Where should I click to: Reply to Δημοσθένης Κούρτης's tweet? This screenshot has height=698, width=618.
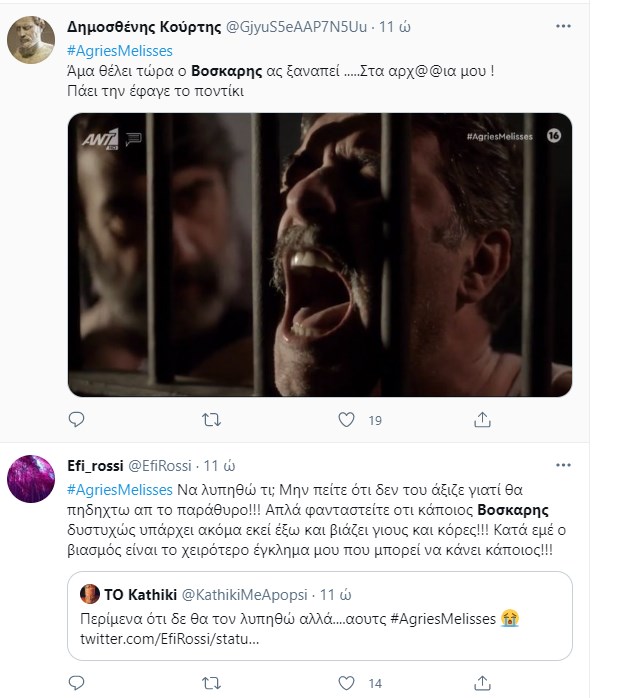pyautogui.click(x=77, y=420)
